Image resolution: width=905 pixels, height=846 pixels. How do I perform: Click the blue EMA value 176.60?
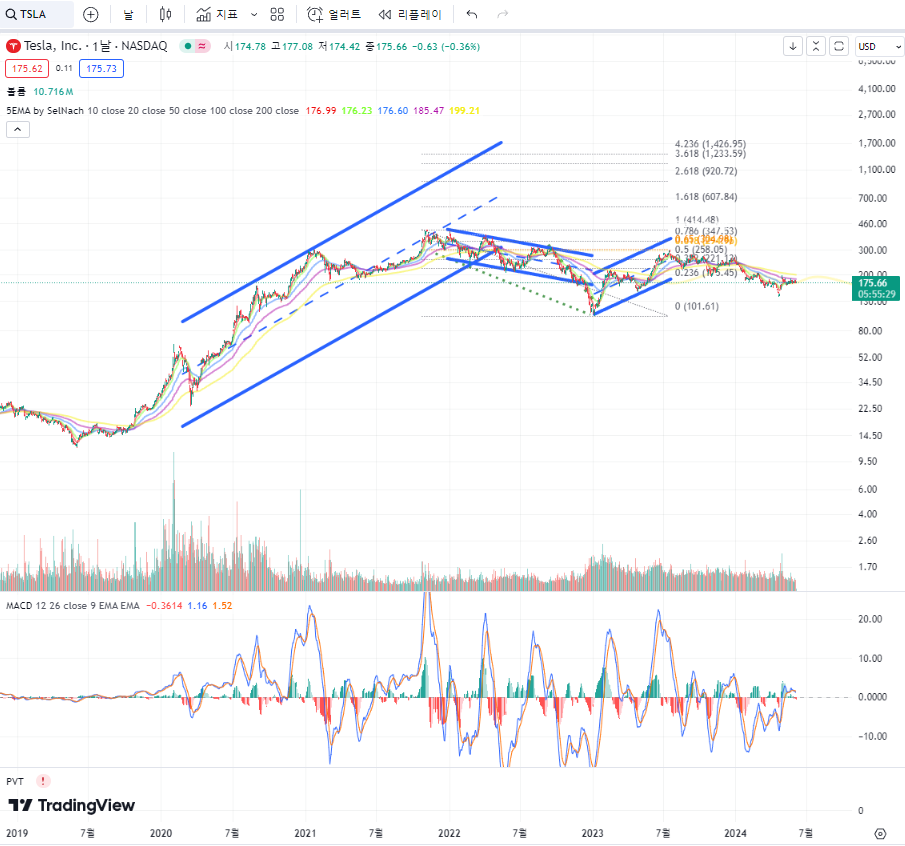[x=393, y=111]
